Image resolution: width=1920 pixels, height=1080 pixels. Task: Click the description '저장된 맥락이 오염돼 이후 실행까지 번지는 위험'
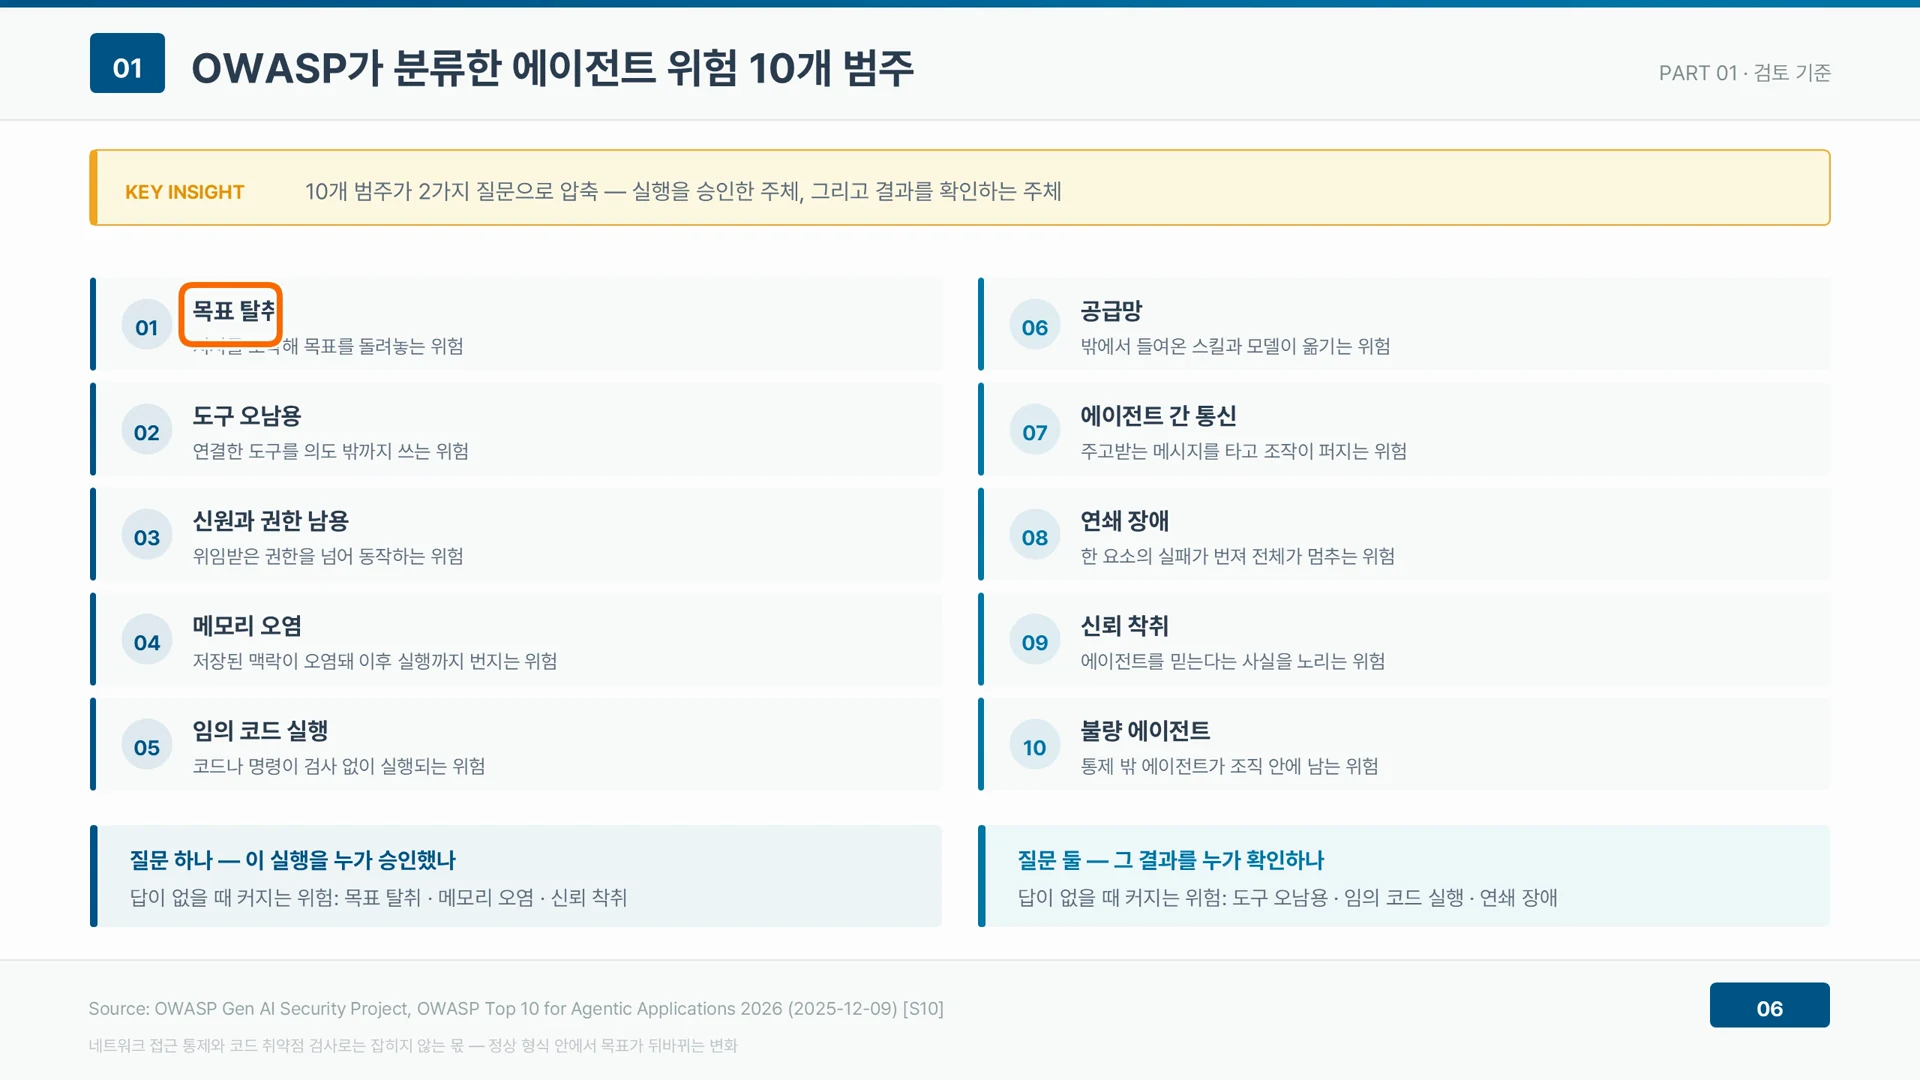pyautogui.click(x=375, y=661)
